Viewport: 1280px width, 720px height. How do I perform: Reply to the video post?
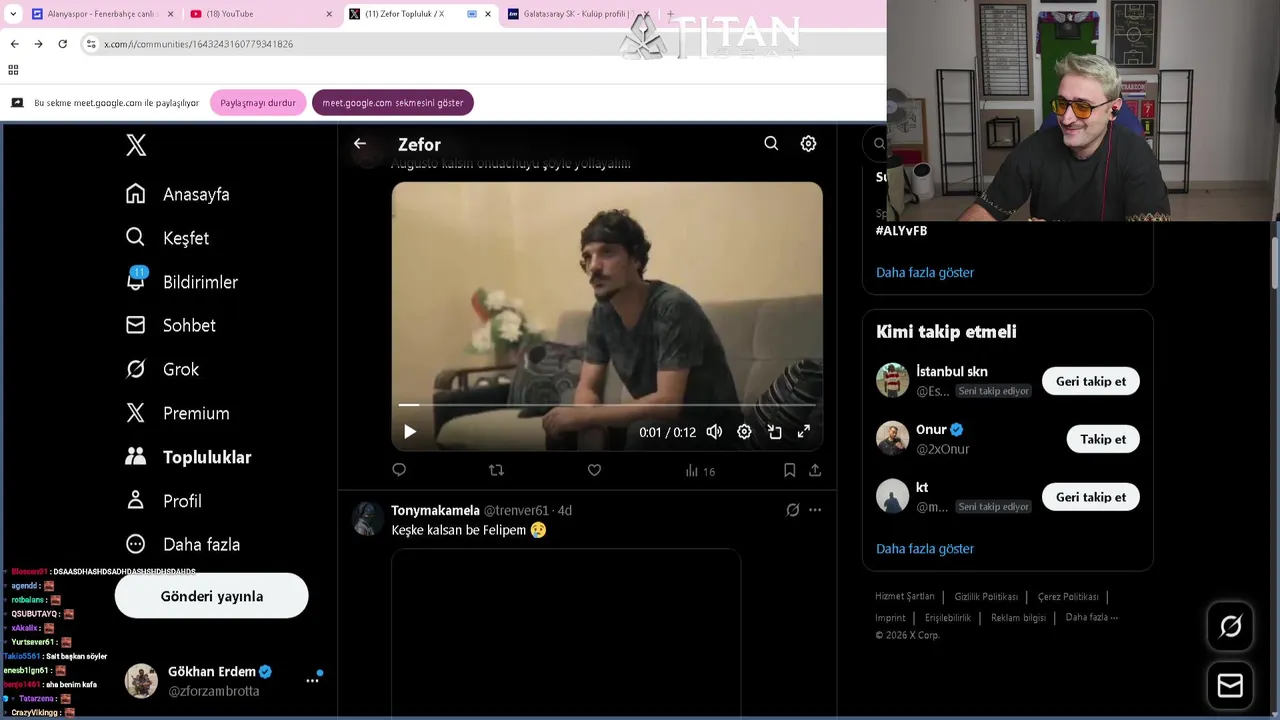pyautogui.click(x=399, y=470)
